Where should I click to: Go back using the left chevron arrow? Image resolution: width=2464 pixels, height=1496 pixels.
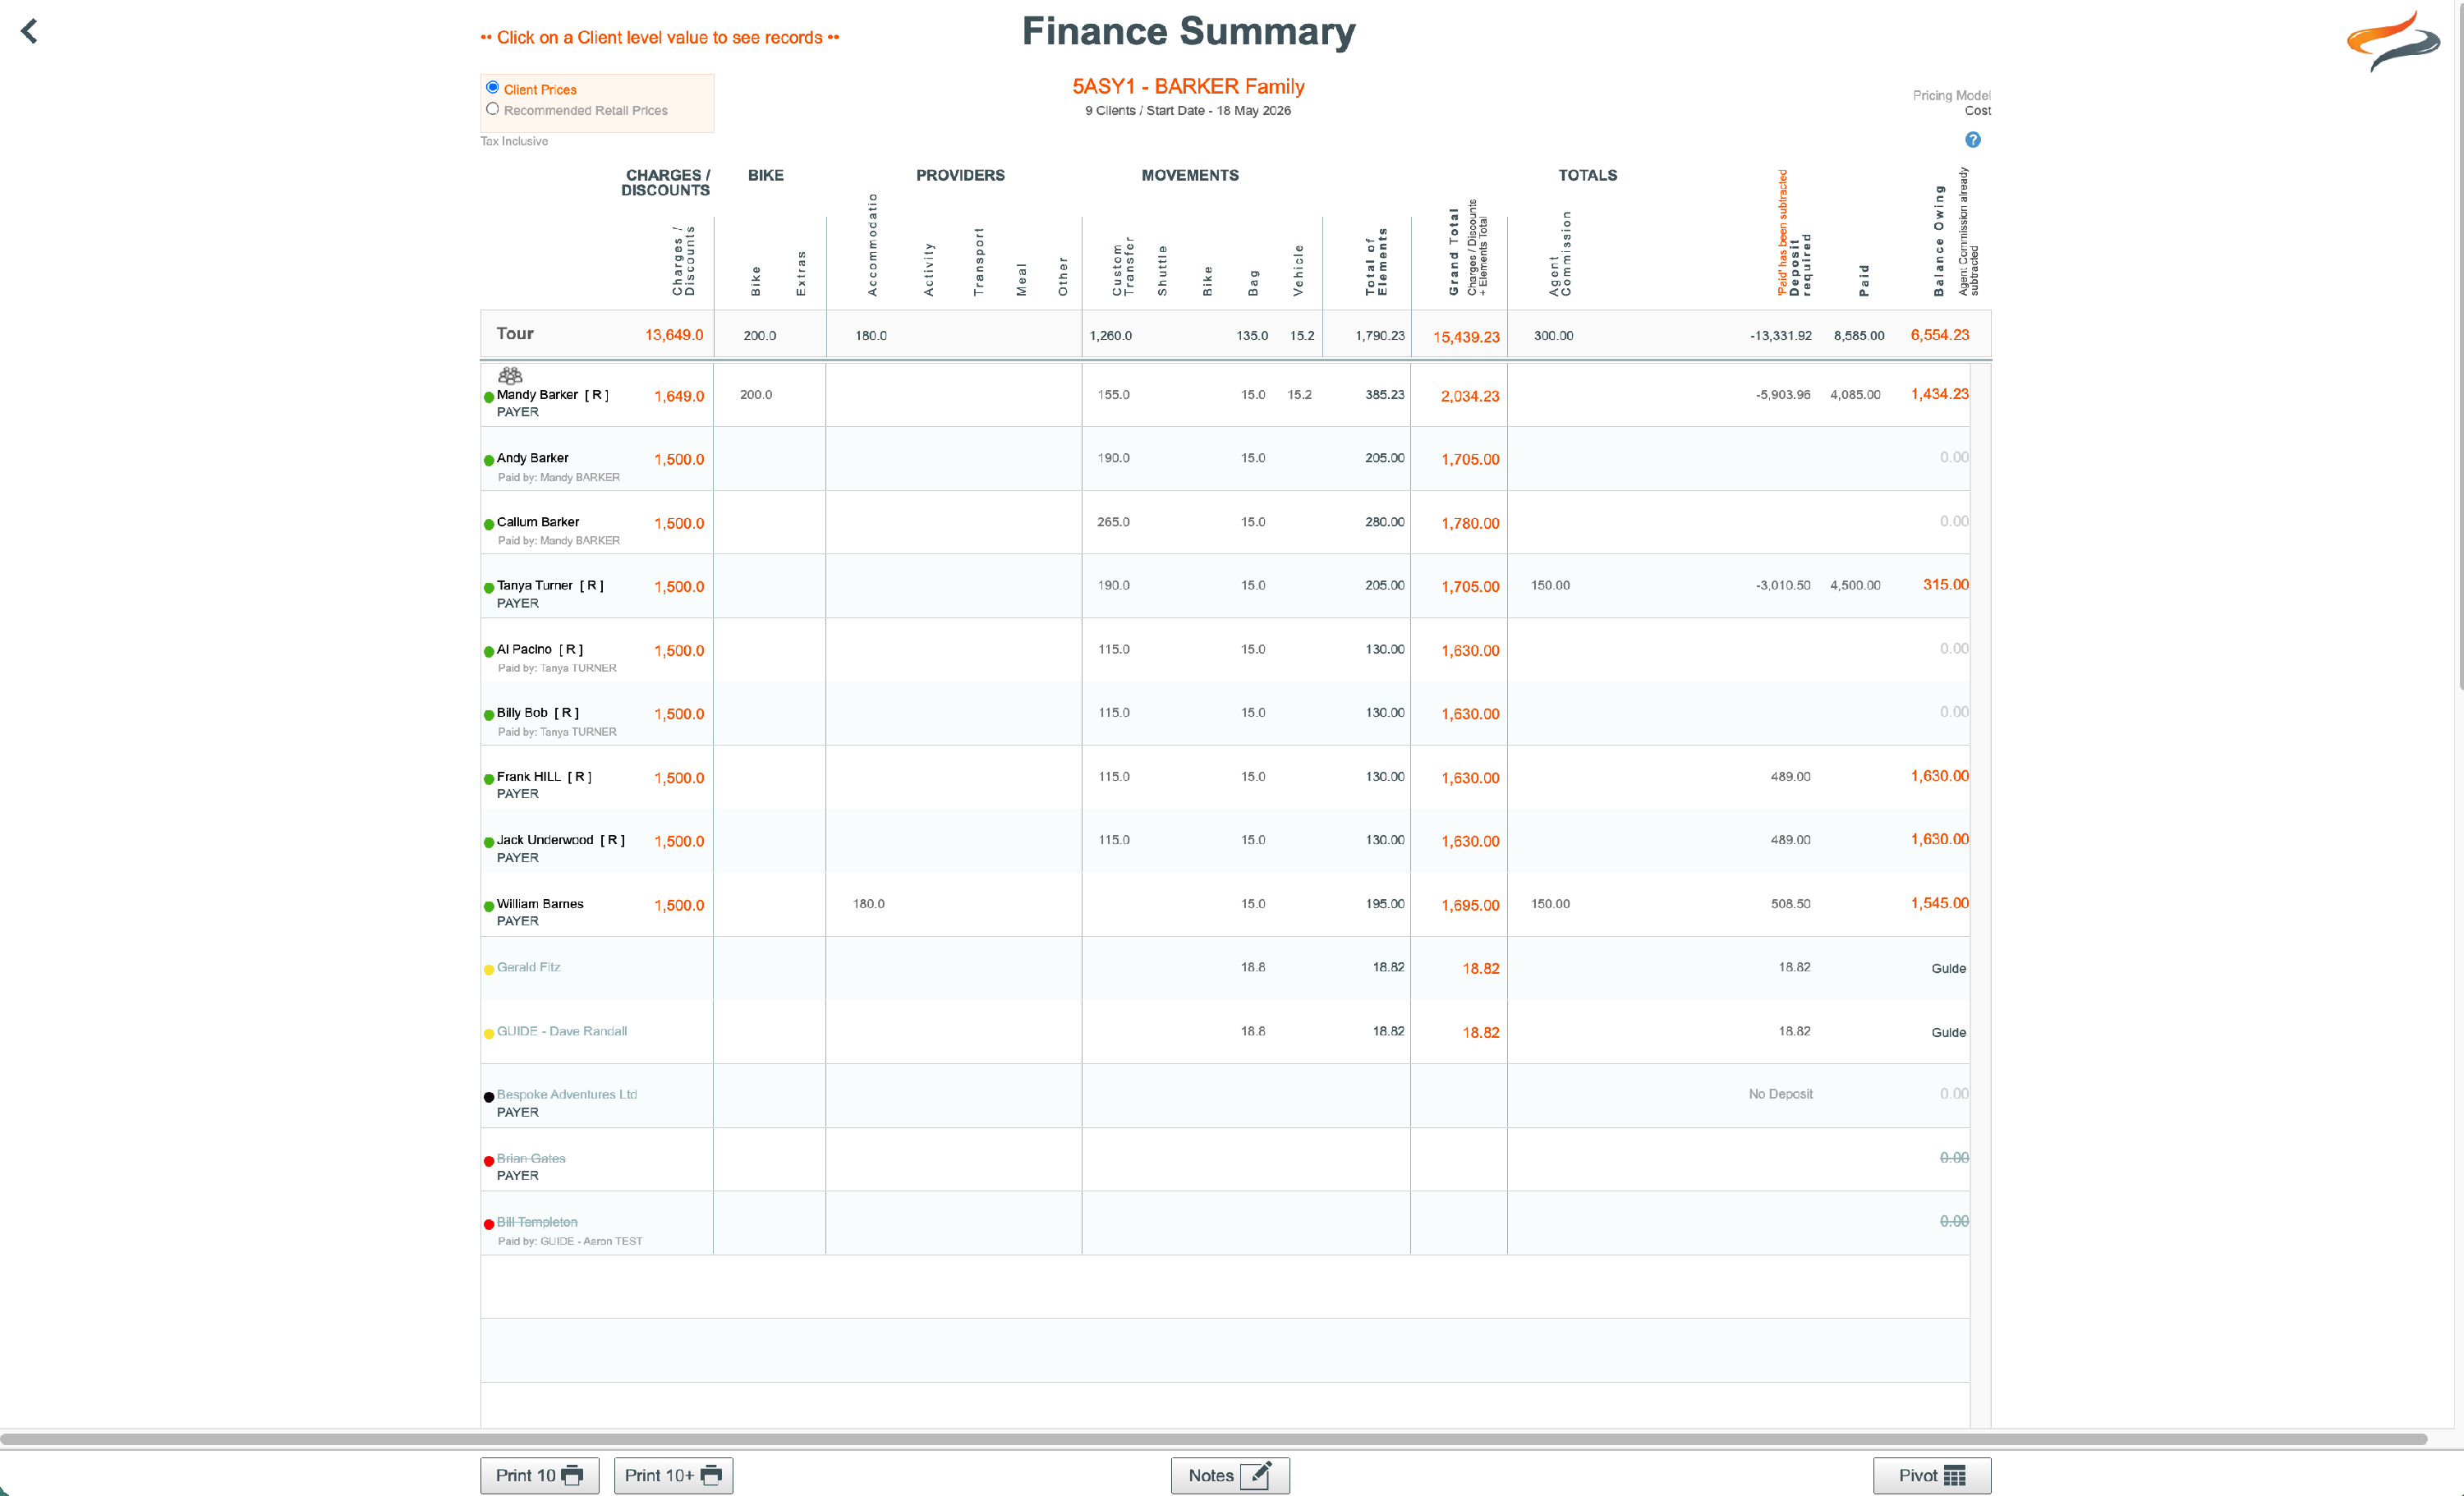29,31
